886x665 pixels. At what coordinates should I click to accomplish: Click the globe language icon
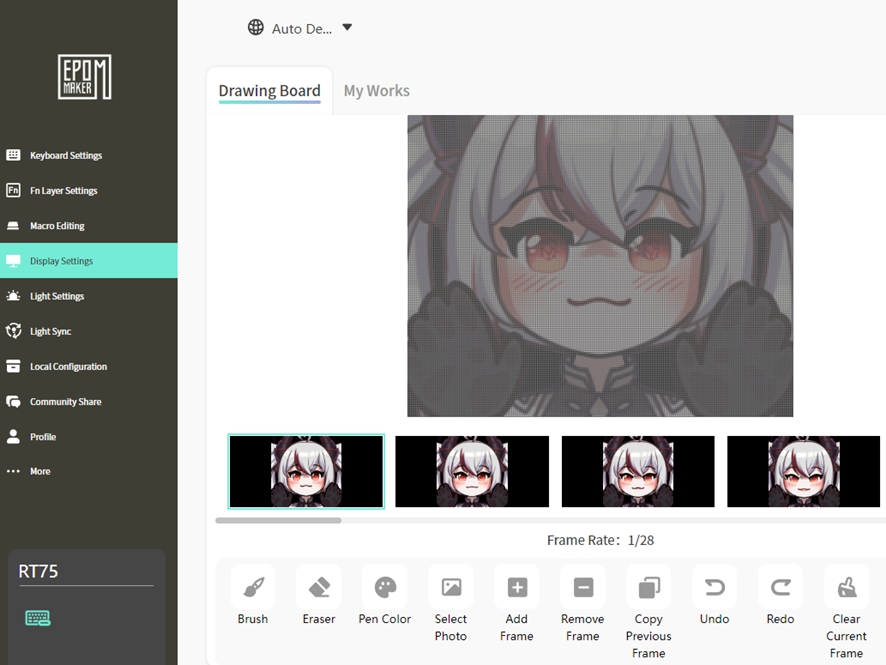[x=256, y=27]
